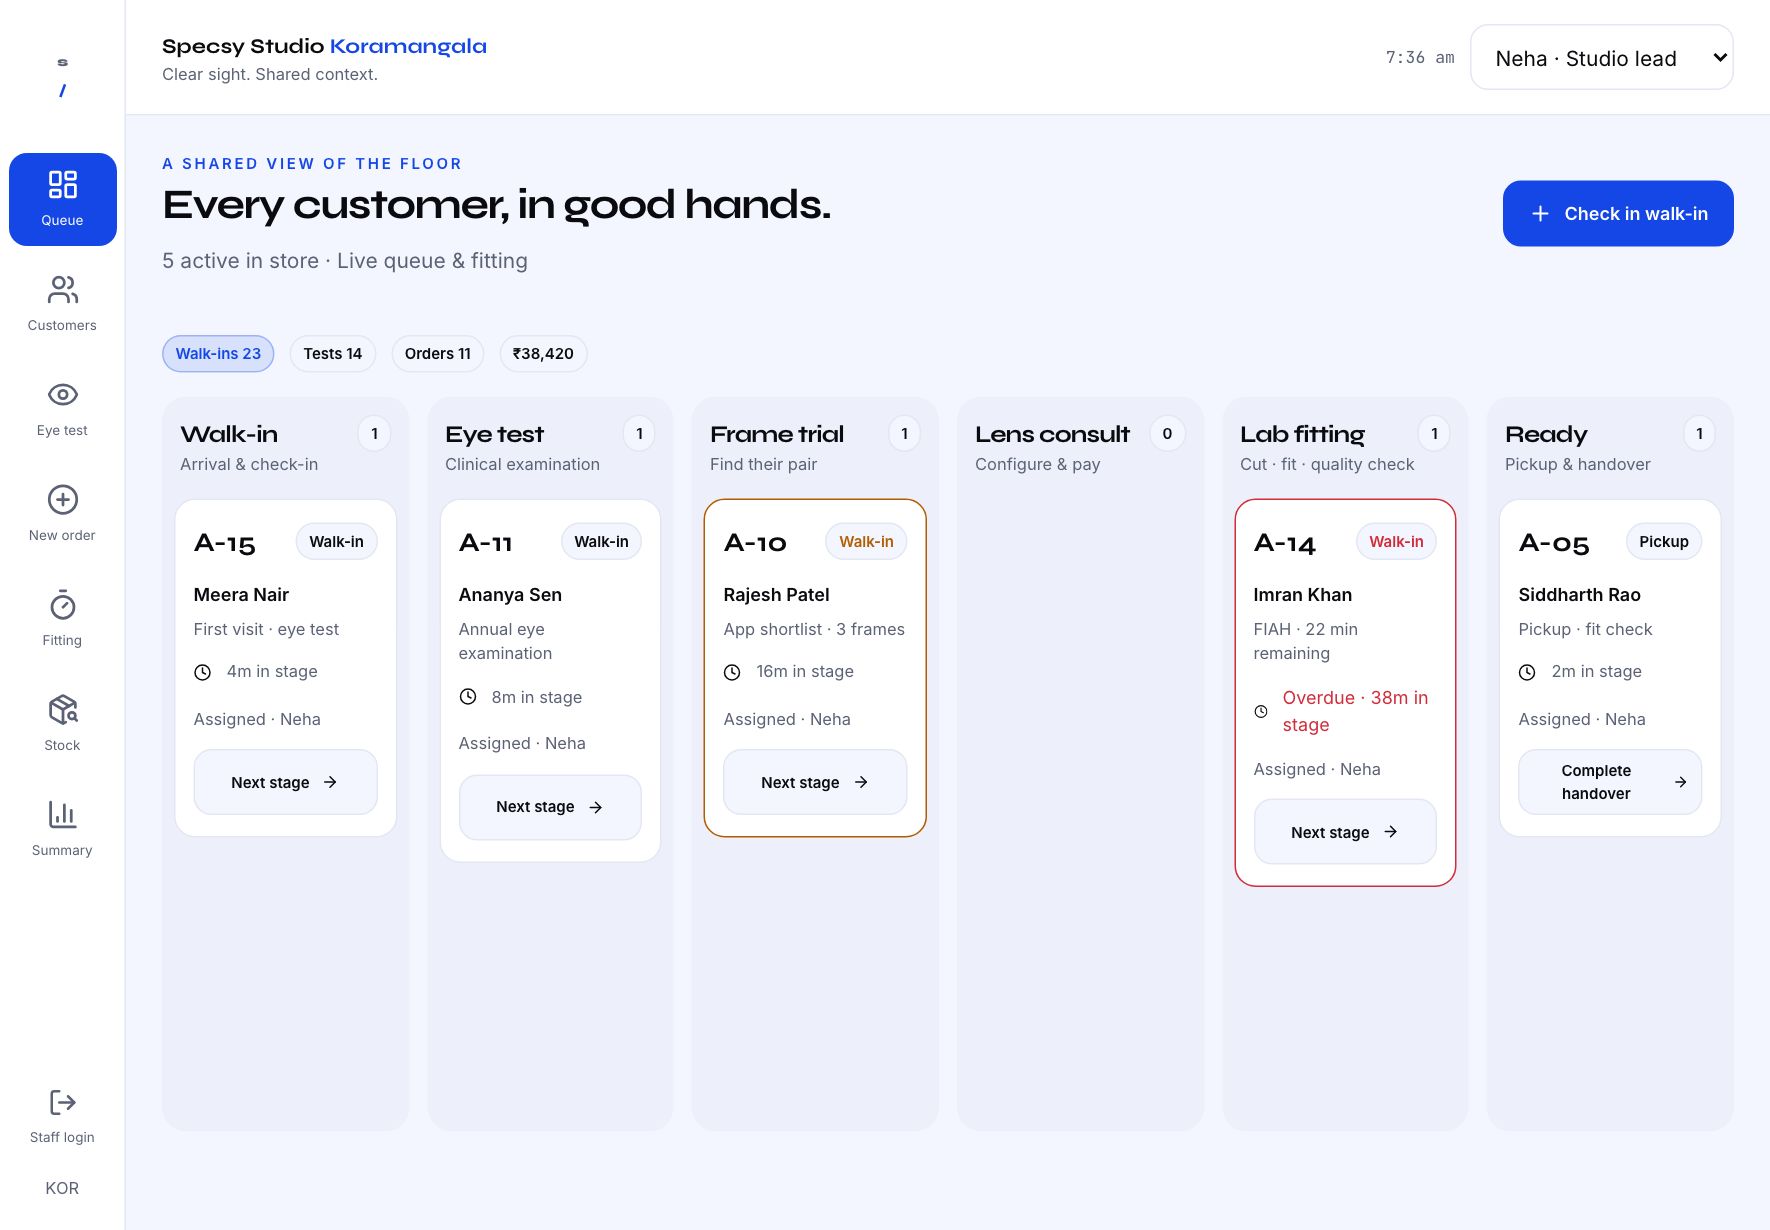Click Complete handover for Siddharth Rao

coord(1610,782)
